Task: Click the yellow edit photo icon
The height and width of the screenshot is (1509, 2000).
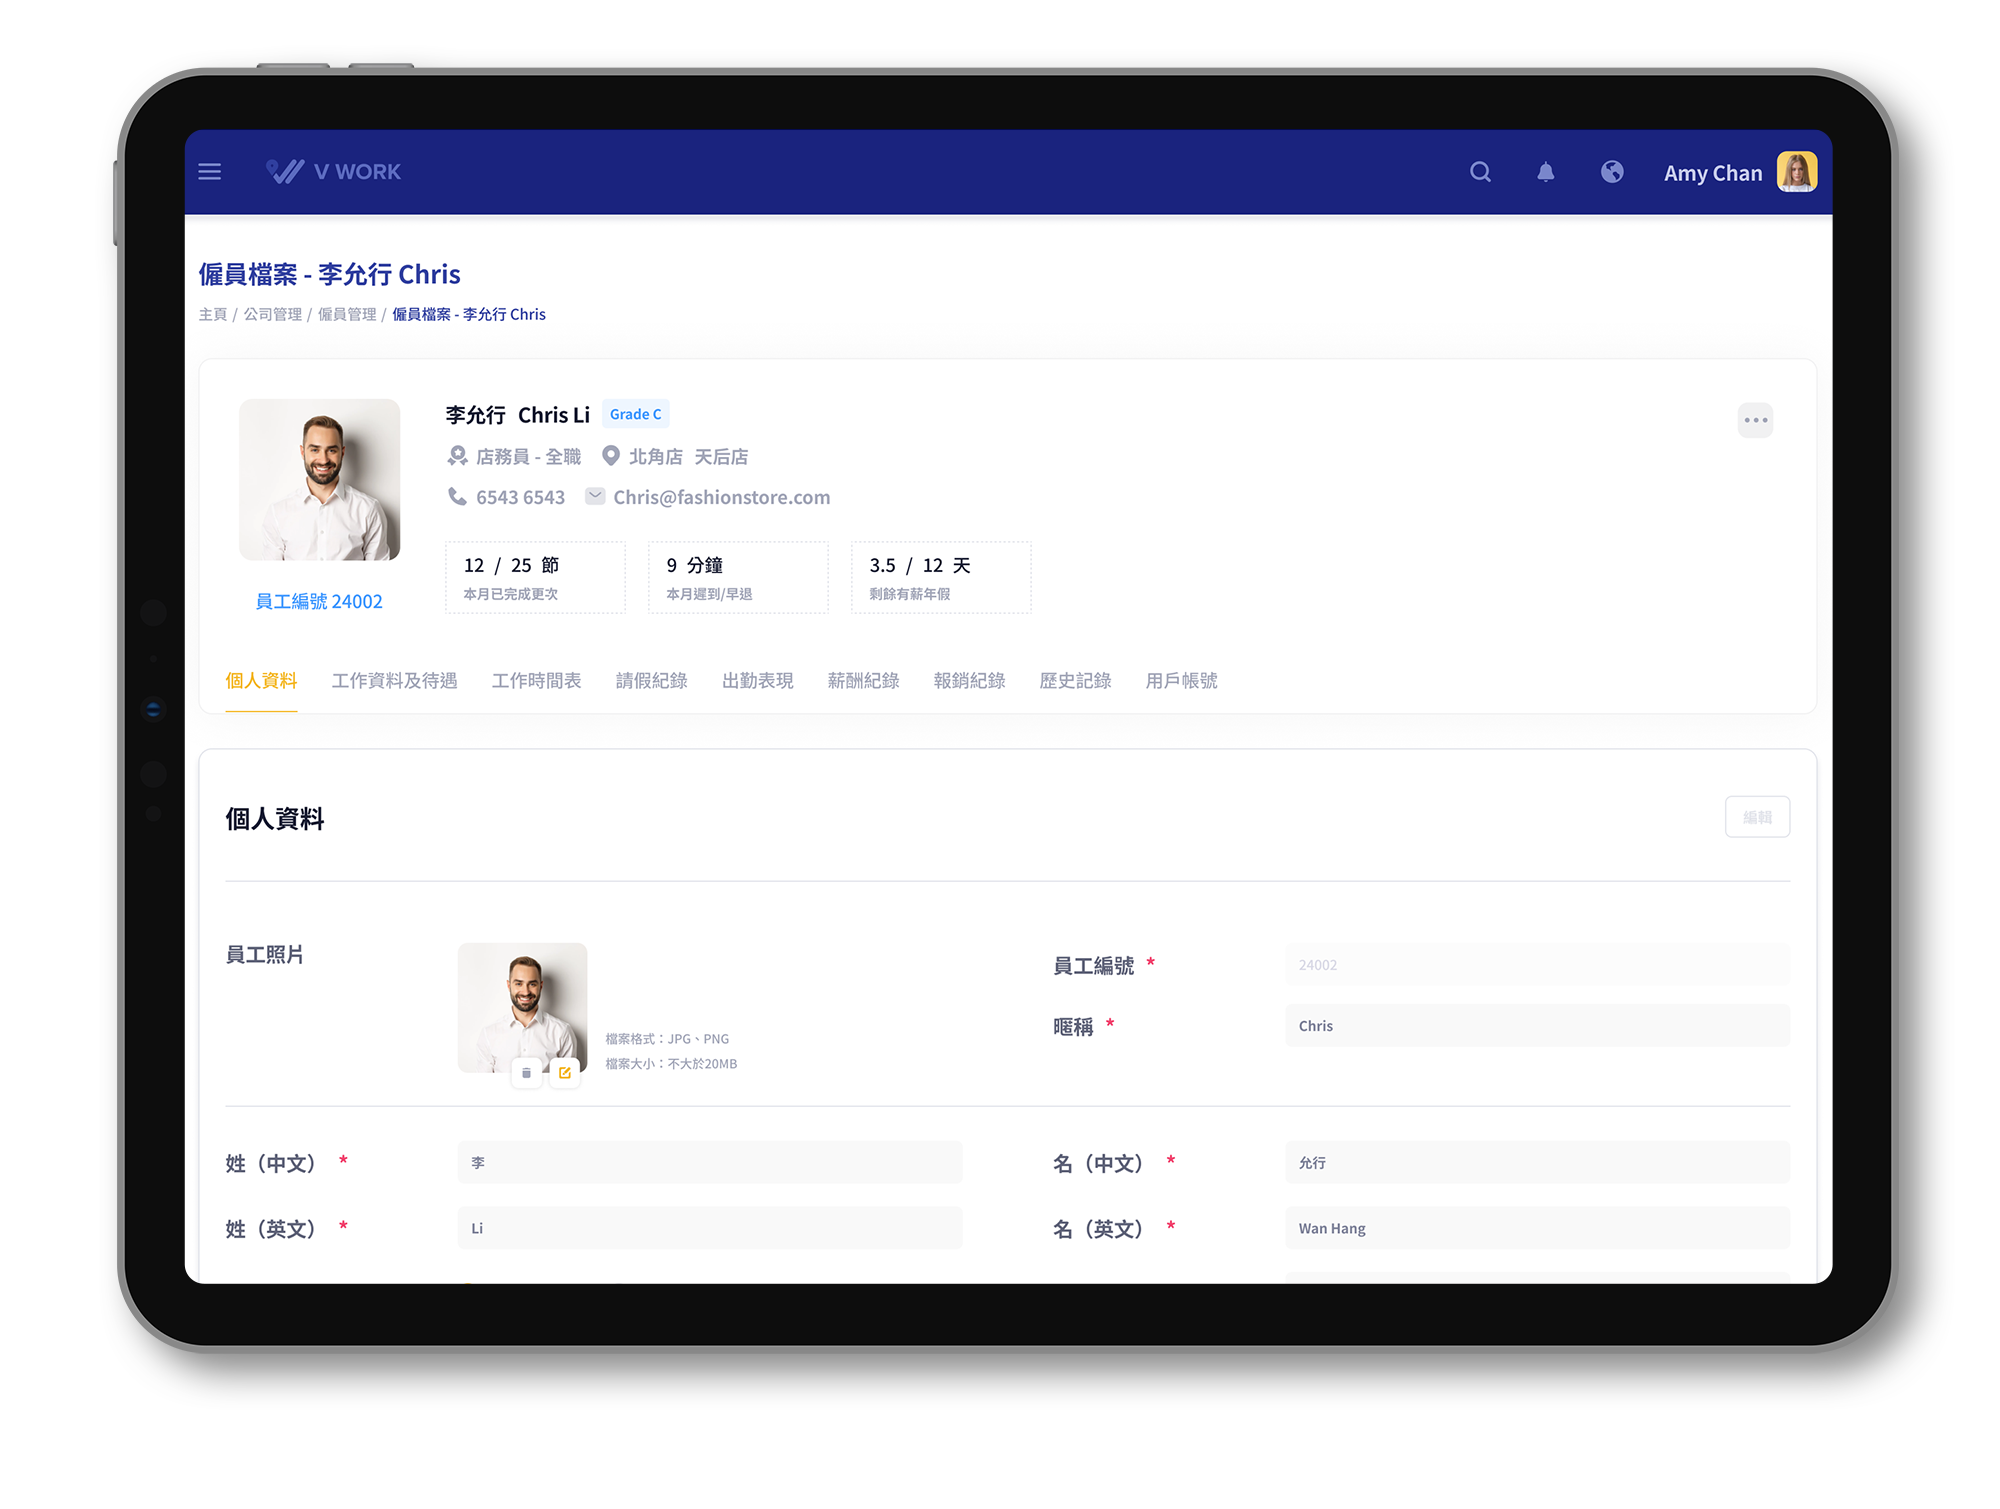Action: pyautogui.click(x=565, y=1073)
